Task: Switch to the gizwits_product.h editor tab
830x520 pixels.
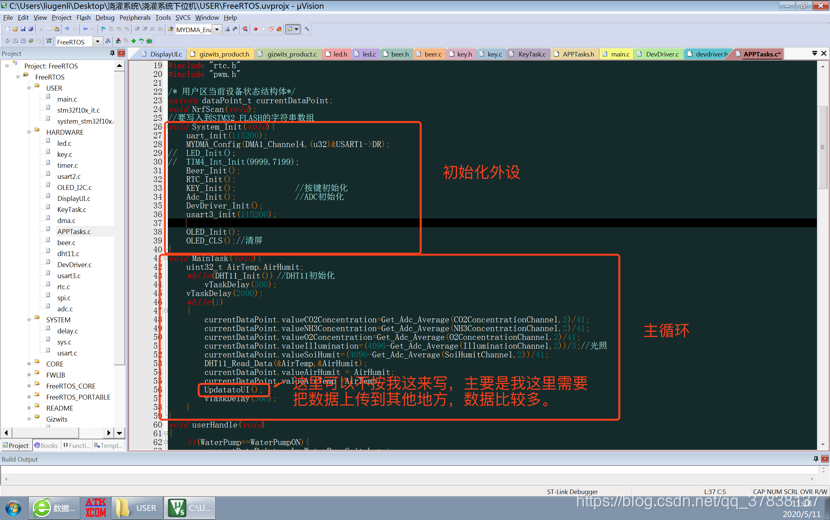Action: click(220, 54)
